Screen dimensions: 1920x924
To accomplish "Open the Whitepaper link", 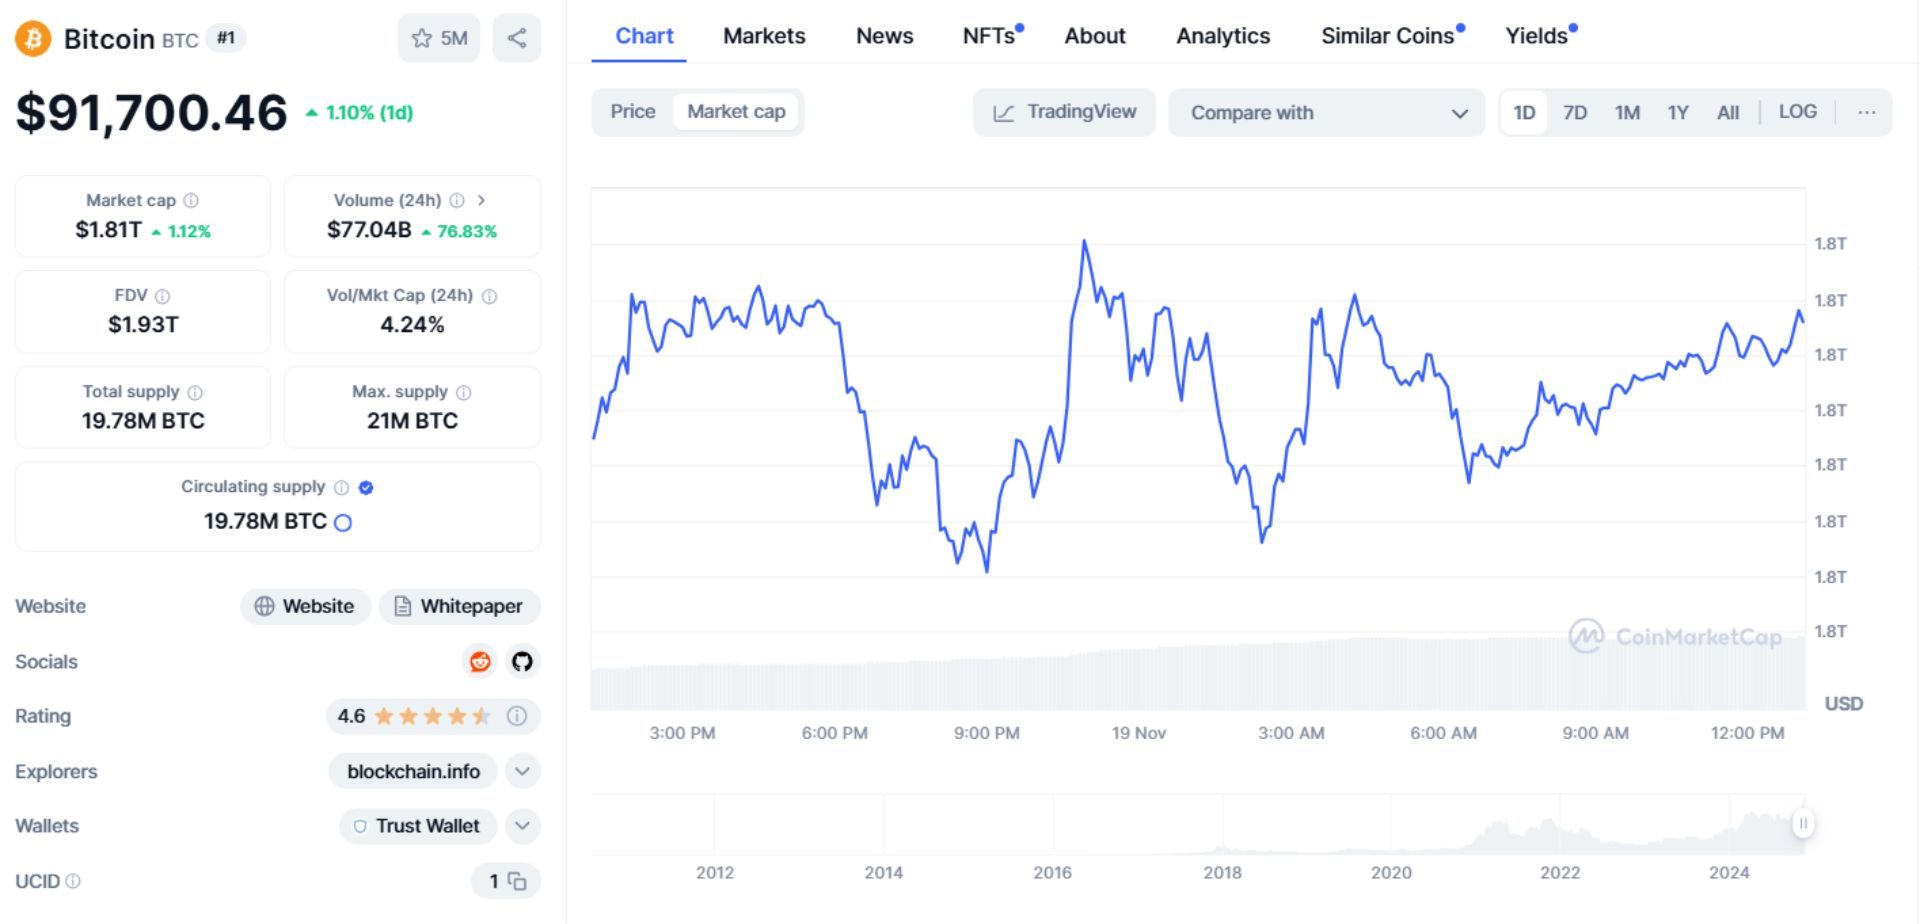I will click(x=459, y=606).
